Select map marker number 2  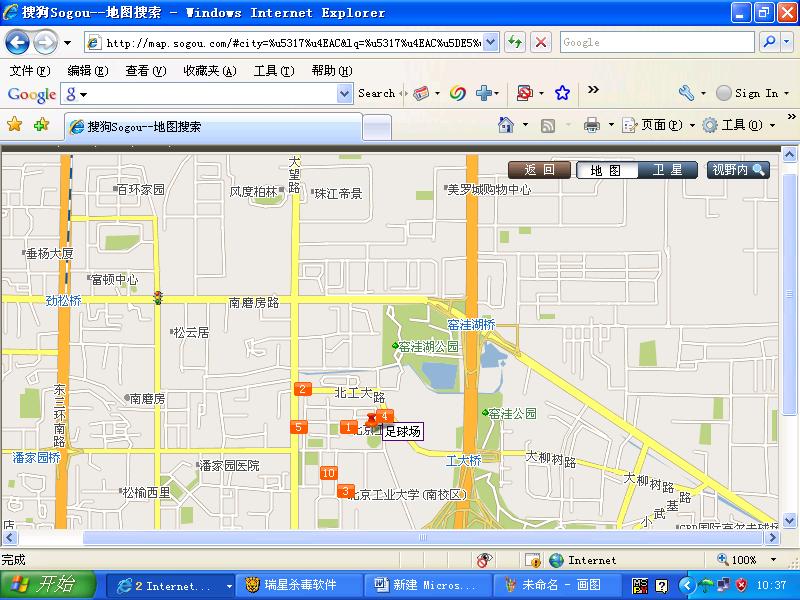pos(302,389)
